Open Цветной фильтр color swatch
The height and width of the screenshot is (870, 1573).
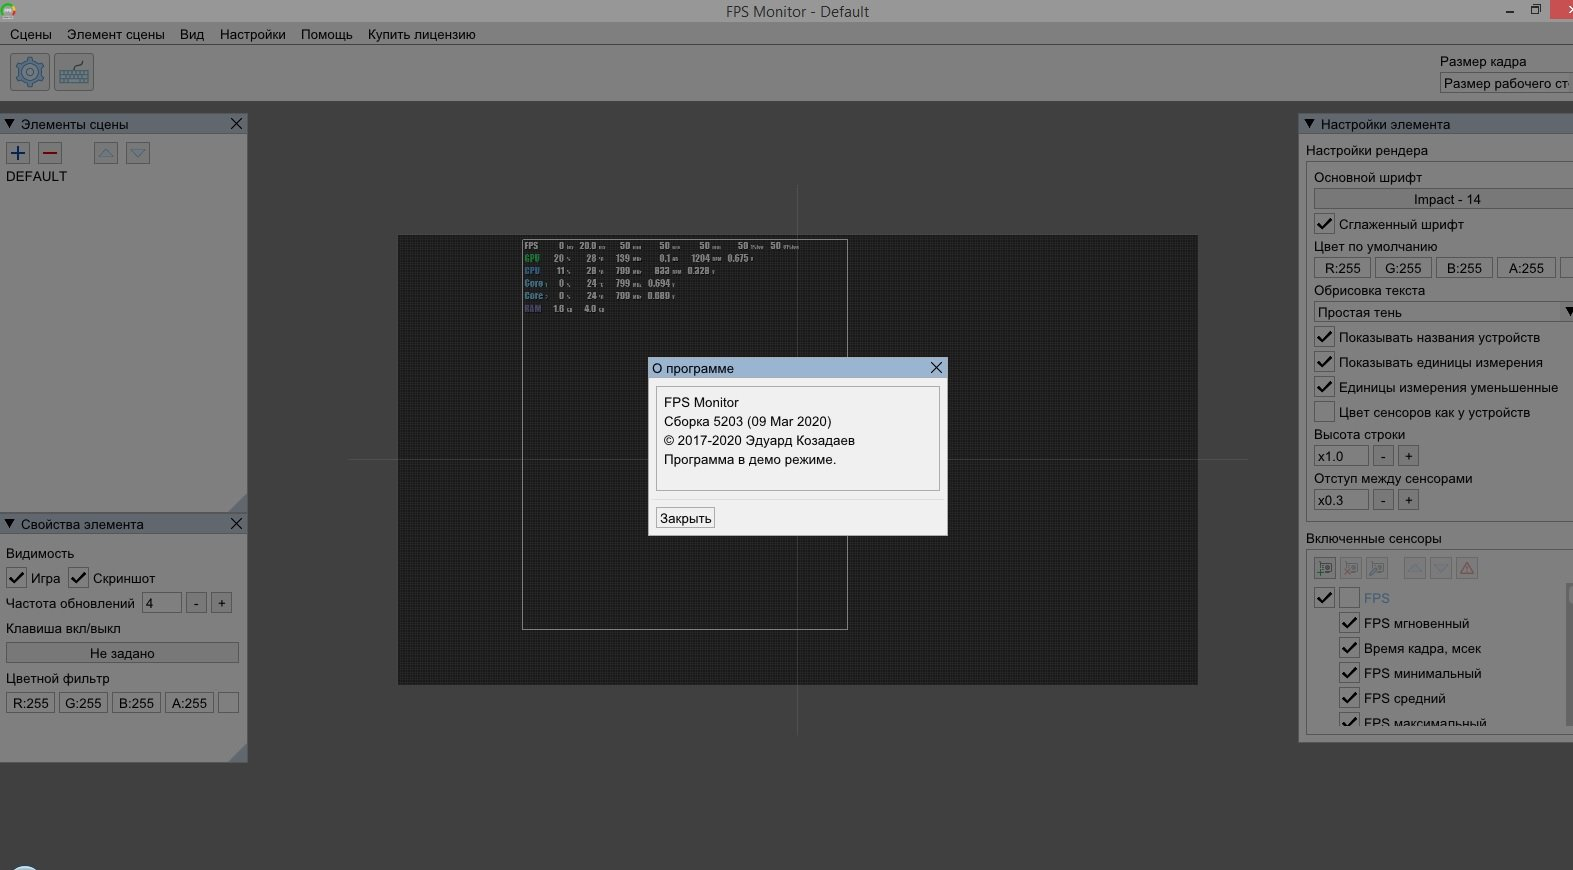tap(228, 703)
